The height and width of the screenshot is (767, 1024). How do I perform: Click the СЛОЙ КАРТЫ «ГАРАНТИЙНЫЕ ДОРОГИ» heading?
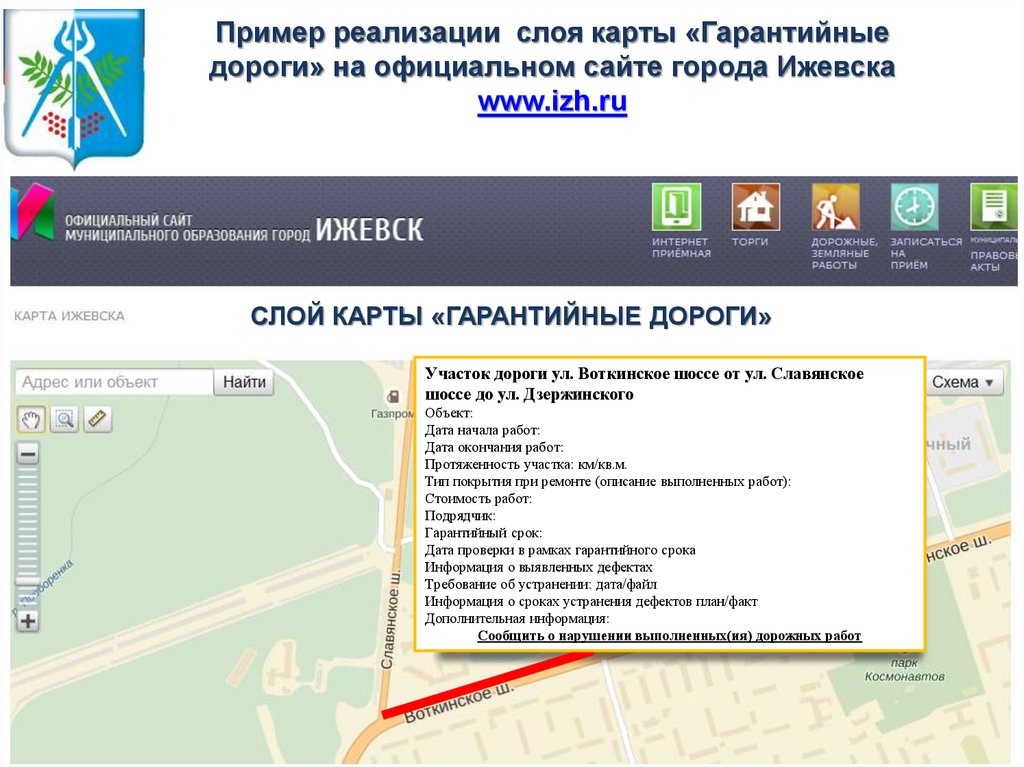511,317
